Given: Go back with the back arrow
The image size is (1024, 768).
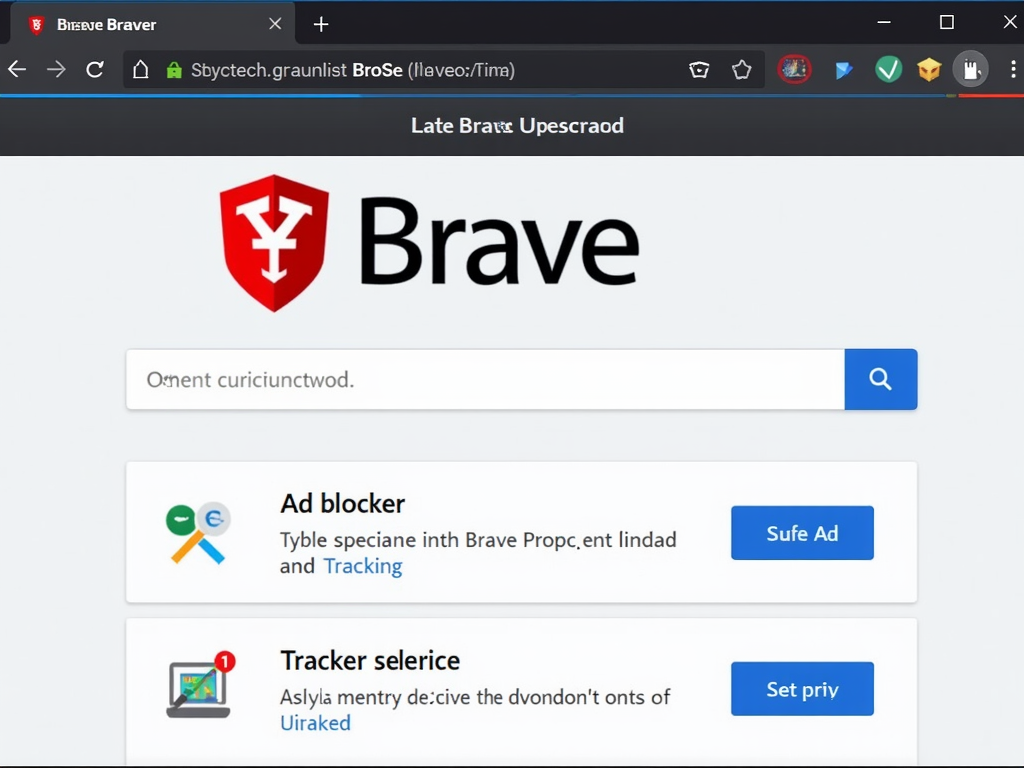Looking at the screenshot, I should point(18,69).
